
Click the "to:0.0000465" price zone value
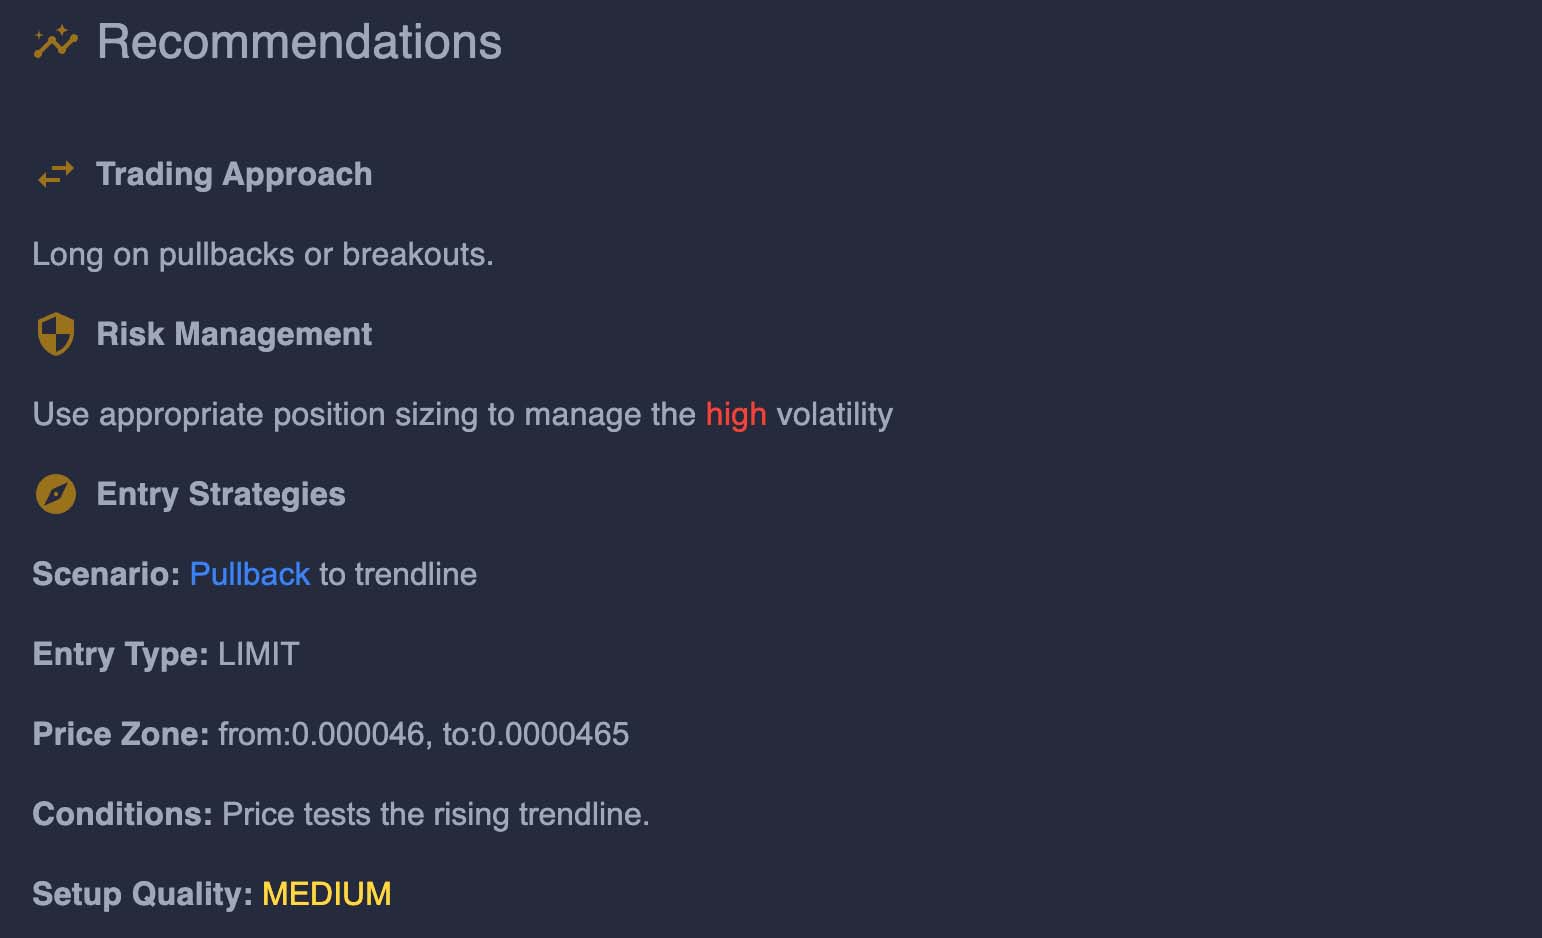[536, 734]
